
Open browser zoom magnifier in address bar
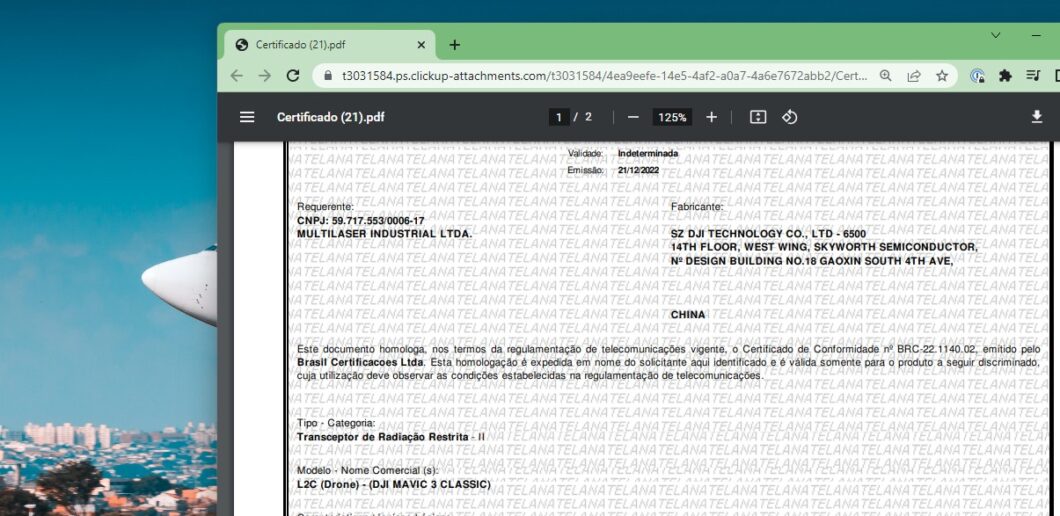point(886,76)
